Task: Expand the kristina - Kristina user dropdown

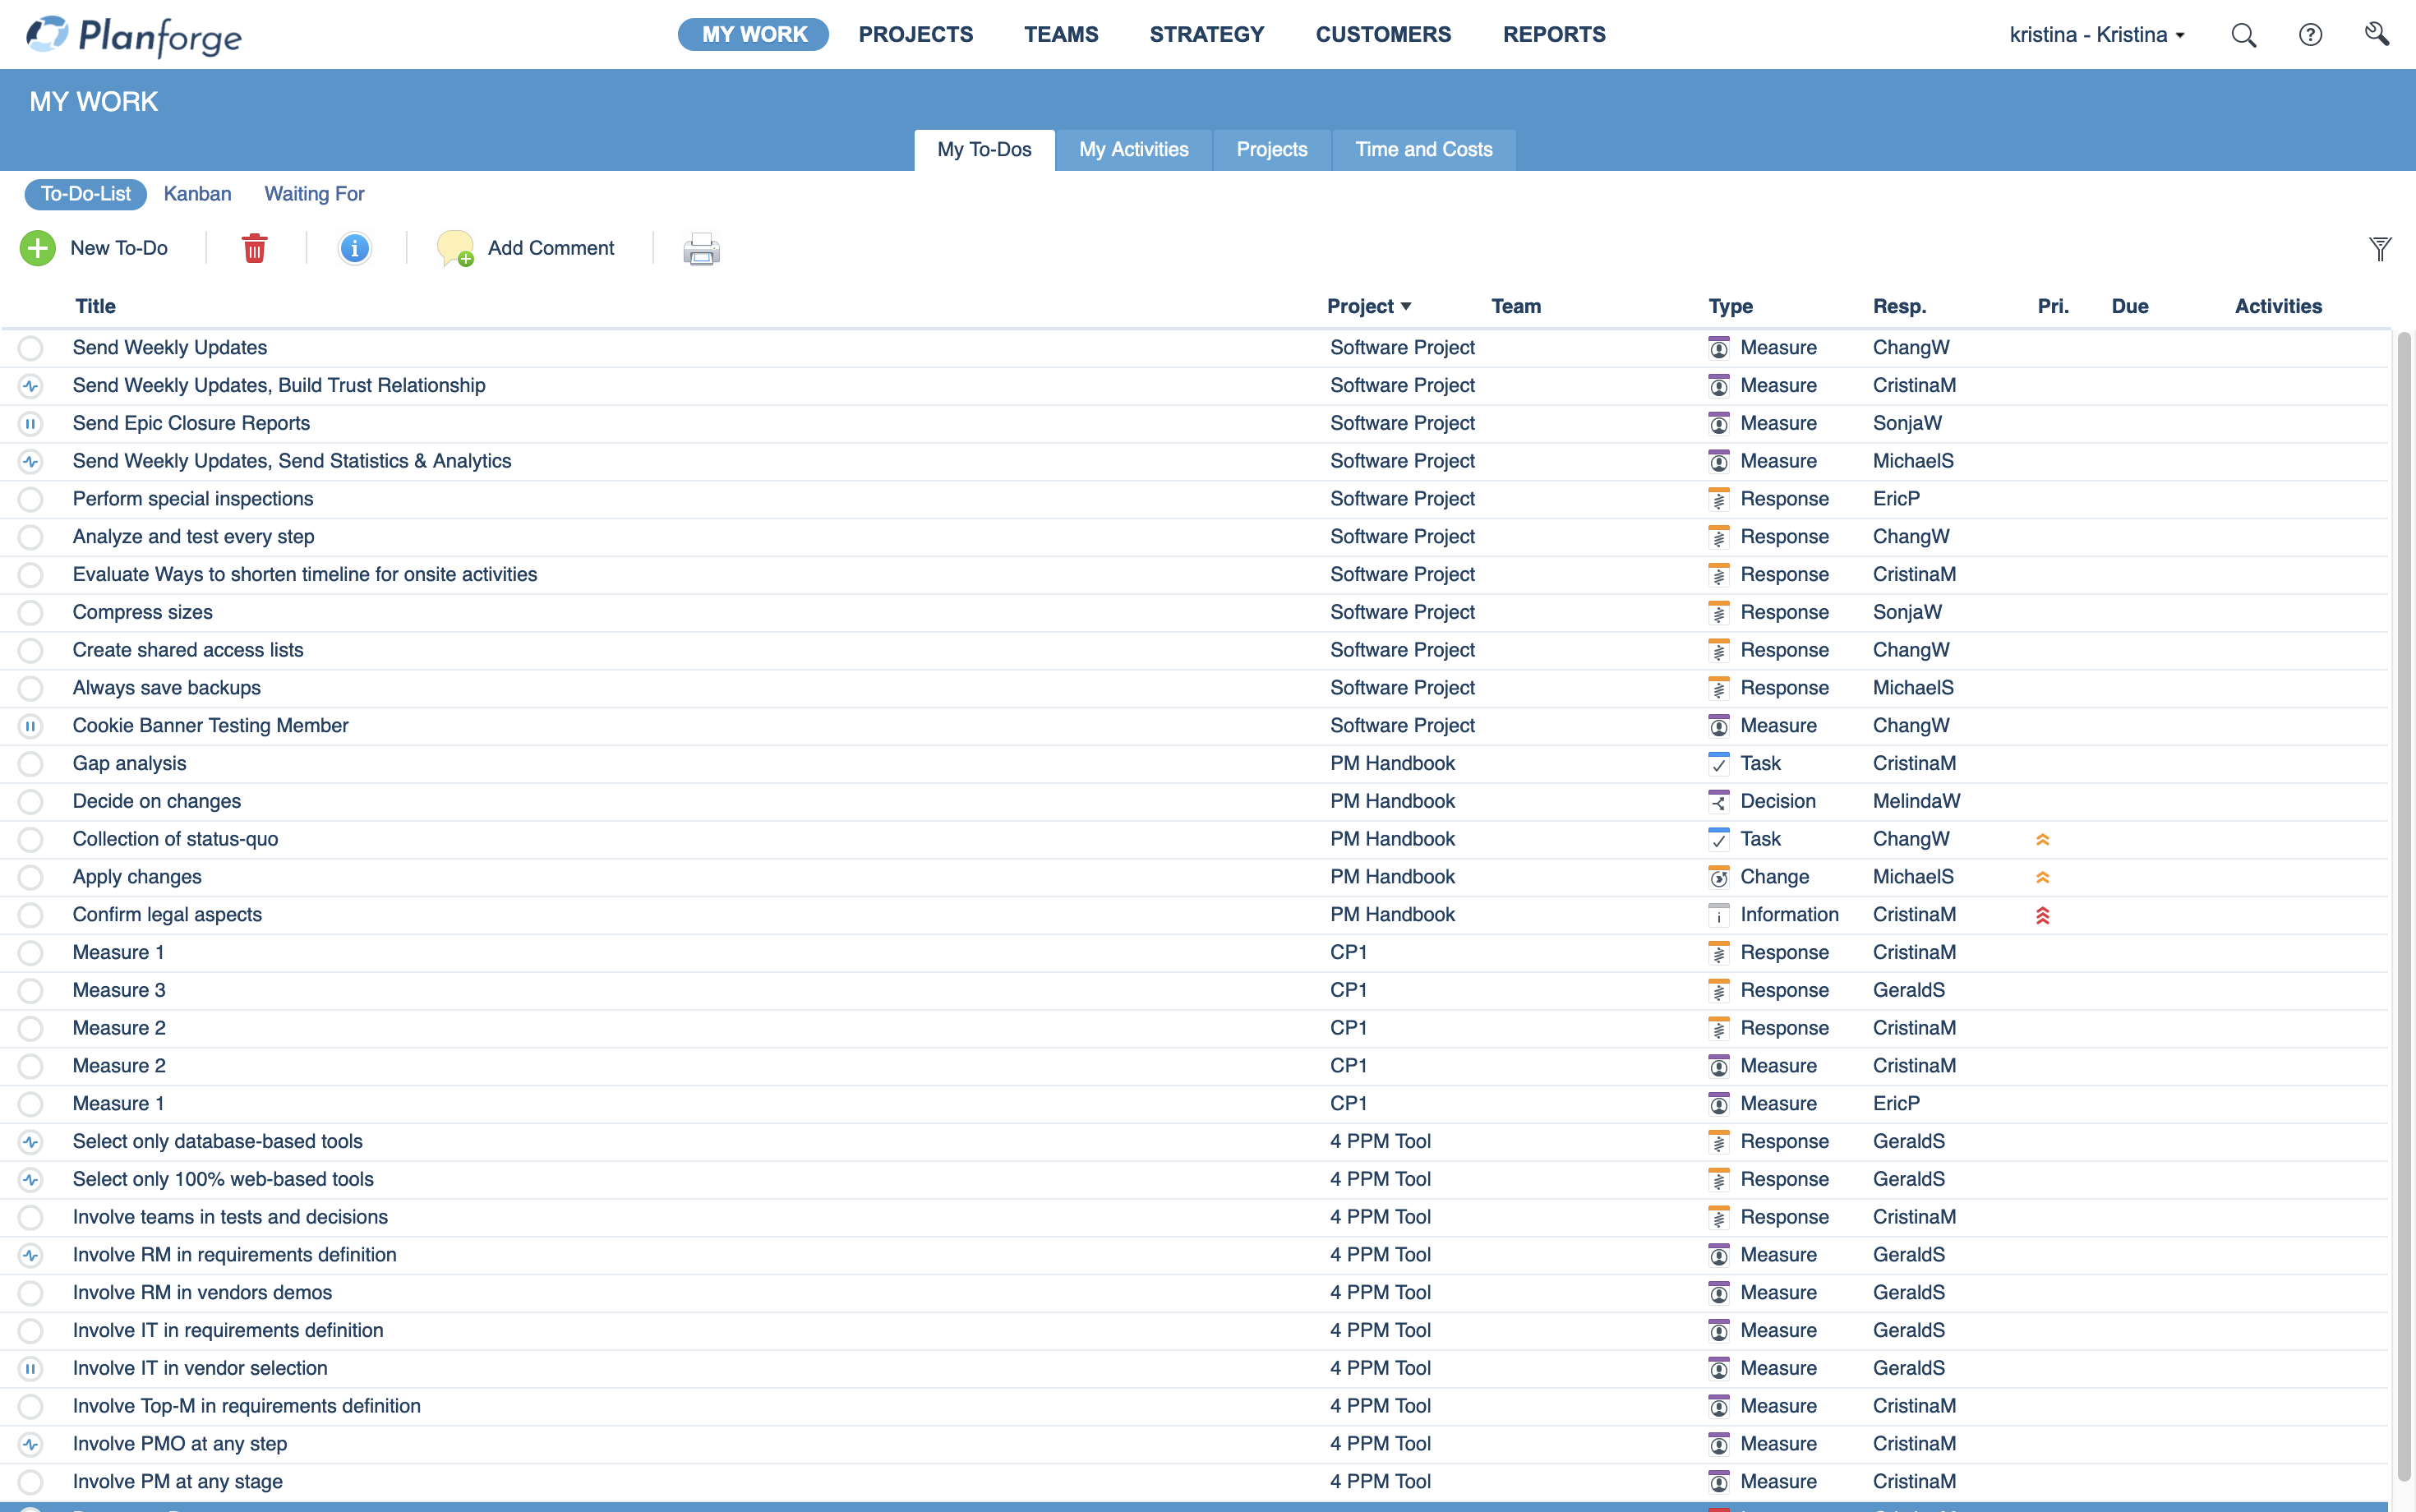Action: point(2097,35)
